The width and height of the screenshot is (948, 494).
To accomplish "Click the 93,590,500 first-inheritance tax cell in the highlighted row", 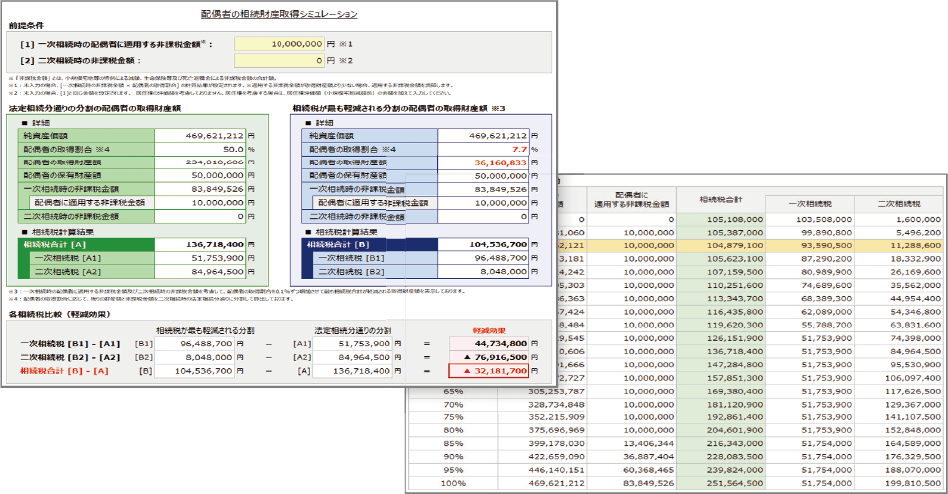I will click(x=810, y=245).
